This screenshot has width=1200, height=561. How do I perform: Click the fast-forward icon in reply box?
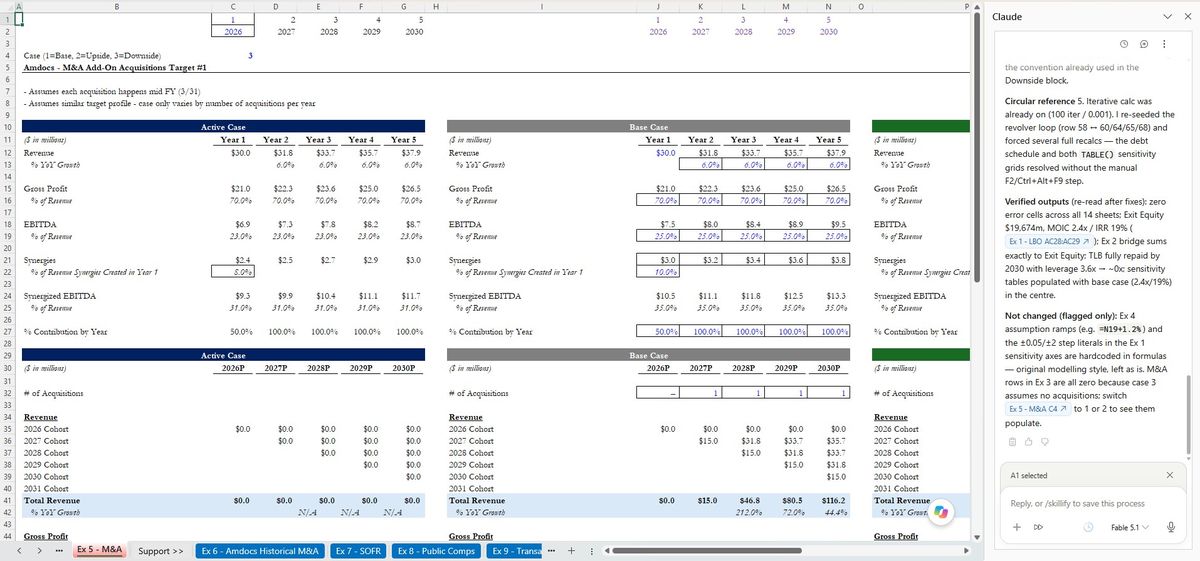pos(1038,527)
